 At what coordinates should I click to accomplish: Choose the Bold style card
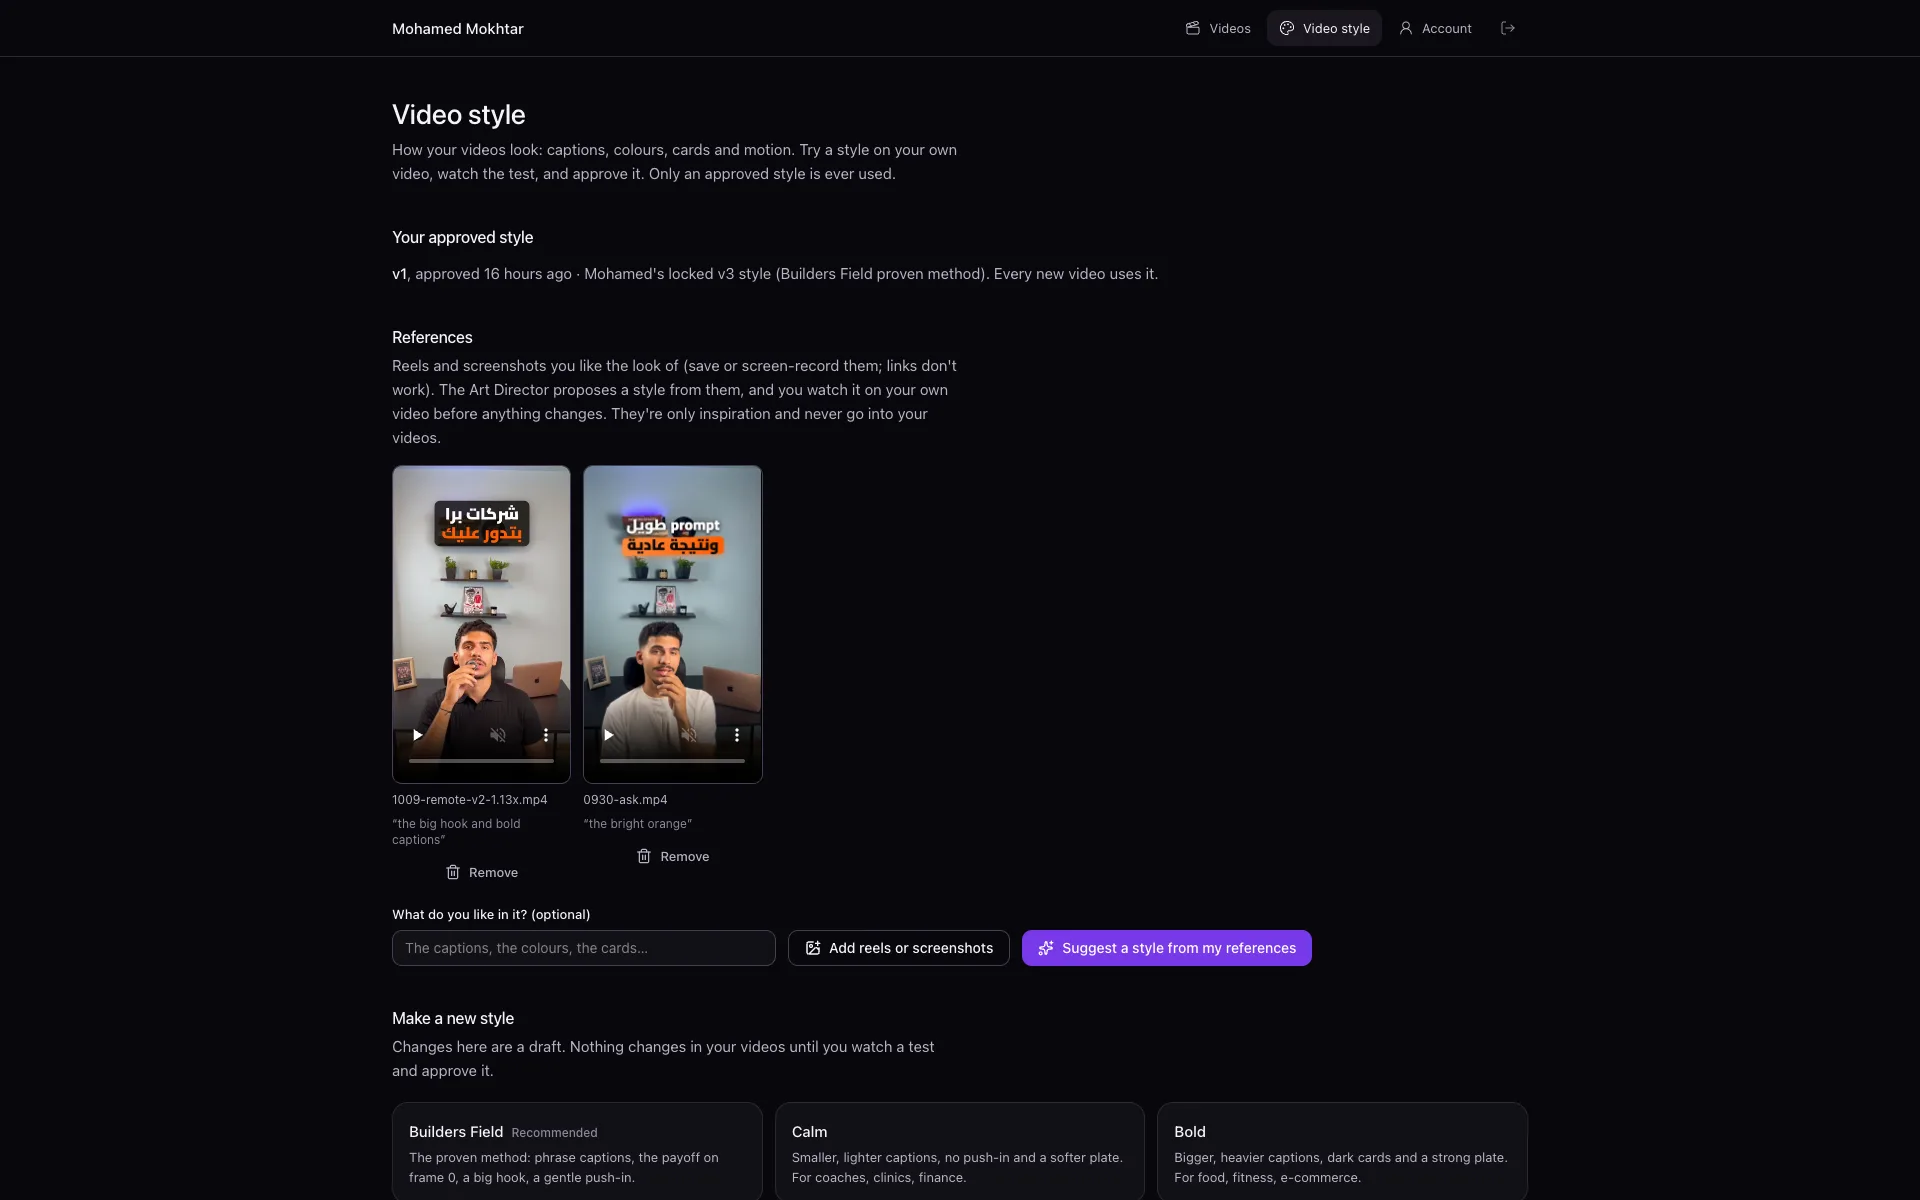click(1342, 1151)
